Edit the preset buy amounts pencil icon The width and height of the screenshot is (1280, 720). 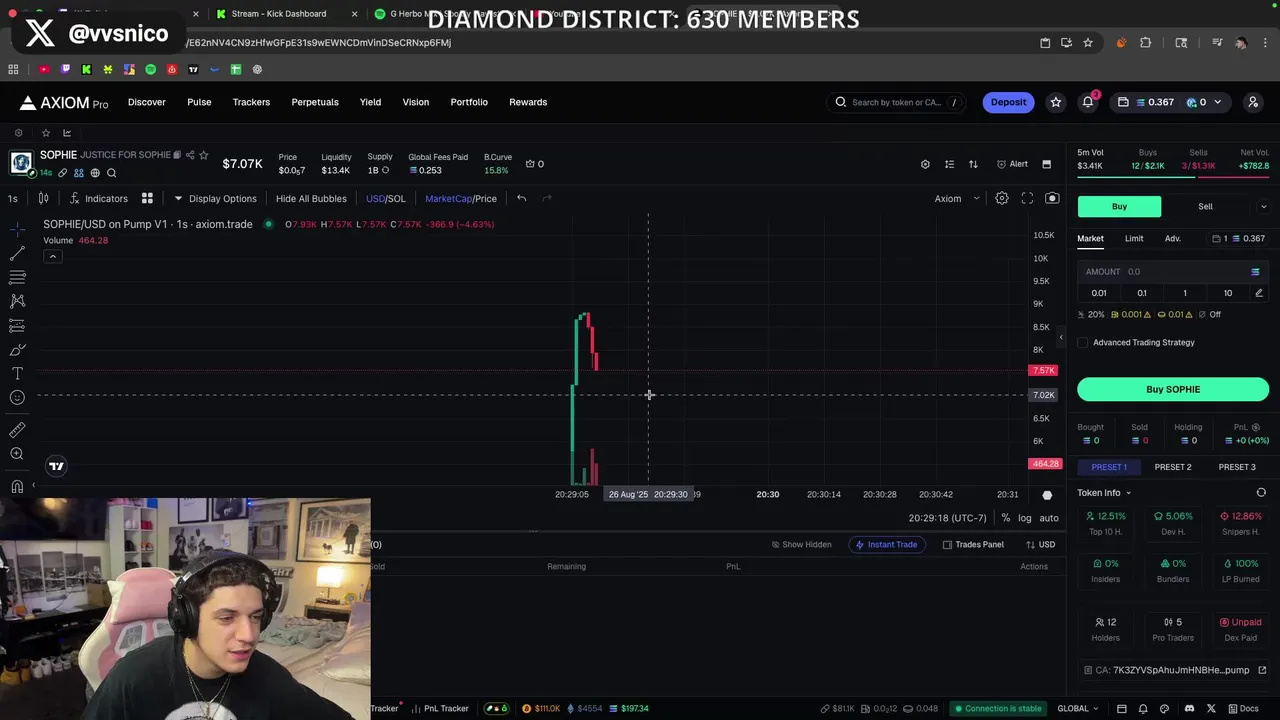(1258, 293)
